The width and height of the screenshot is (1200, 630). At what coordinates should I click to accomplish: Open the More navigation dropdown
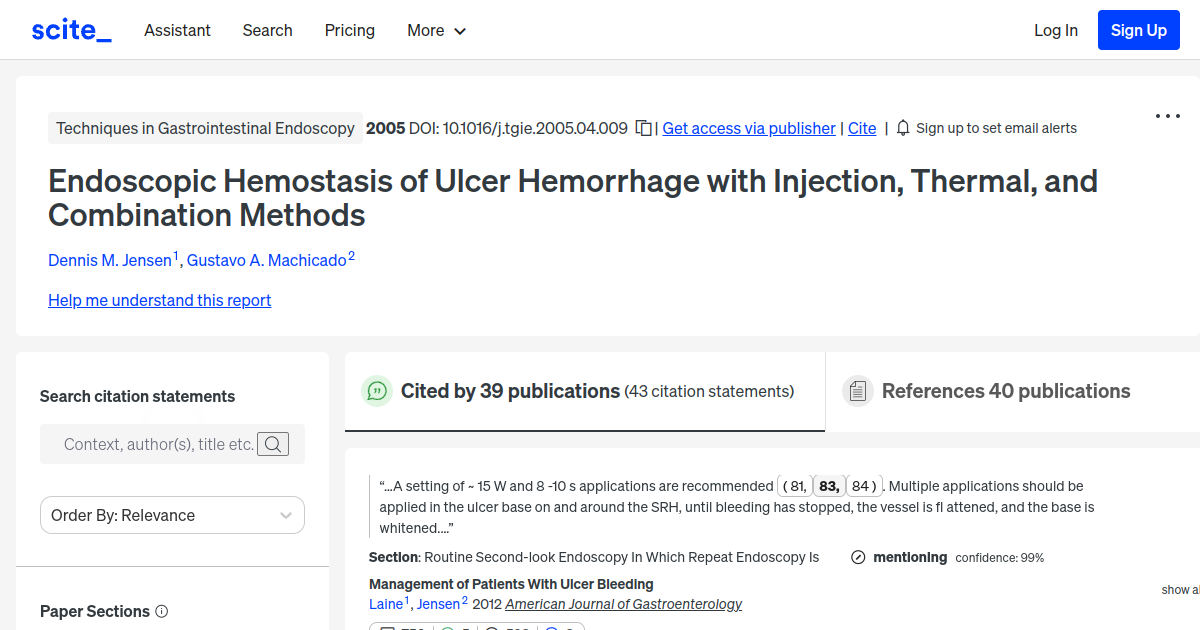pyautogui.click(x=436, y=31)
